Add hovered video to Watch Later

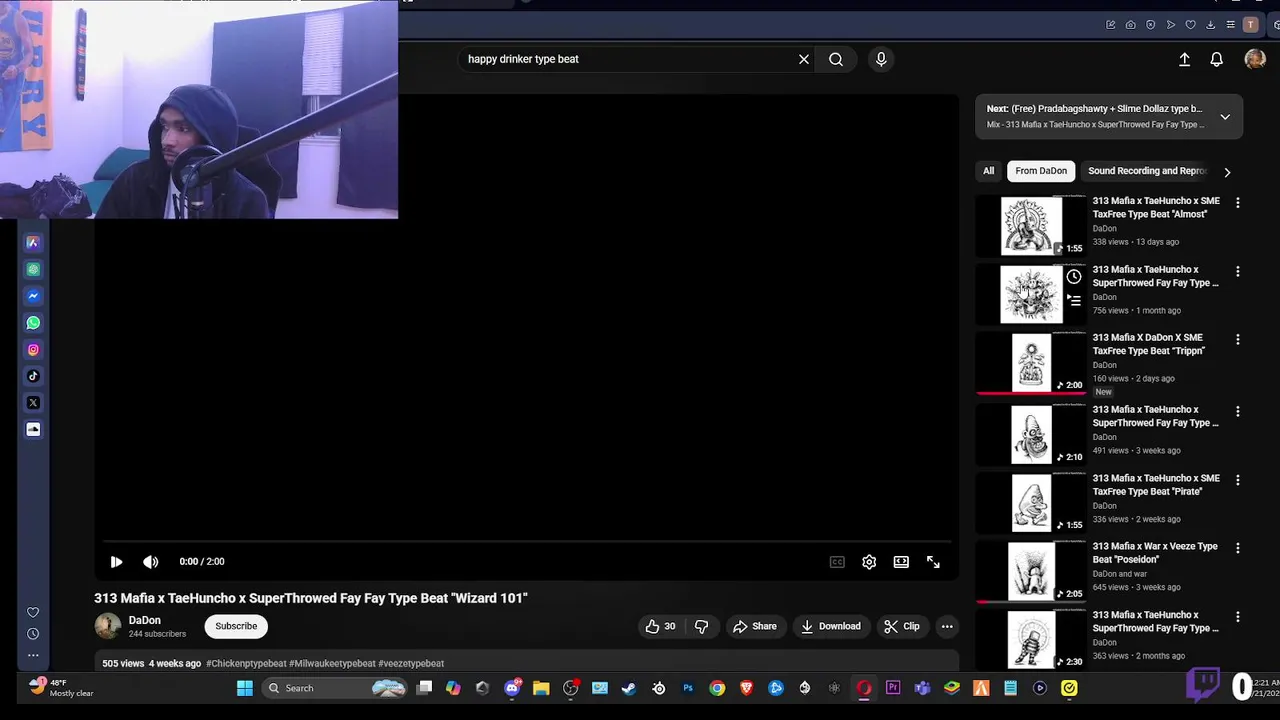(x=1074, y=277)
